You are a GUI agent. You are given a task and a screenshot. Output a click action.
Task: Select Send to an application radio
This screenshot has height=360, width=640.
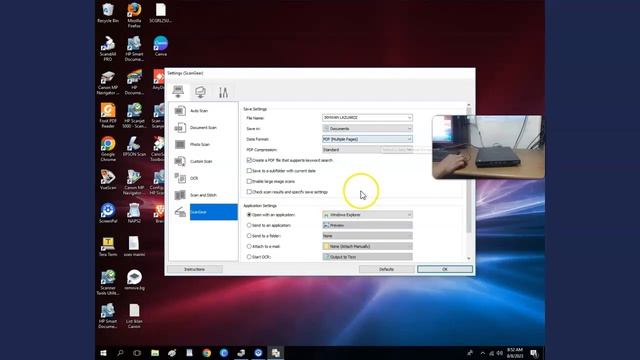pos(249,225)
